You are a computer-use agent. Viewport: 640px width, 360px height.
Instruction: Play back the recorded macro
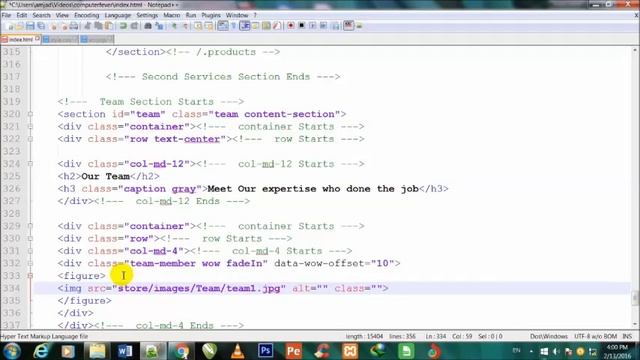pyautogui.click(x=312, y=26)
